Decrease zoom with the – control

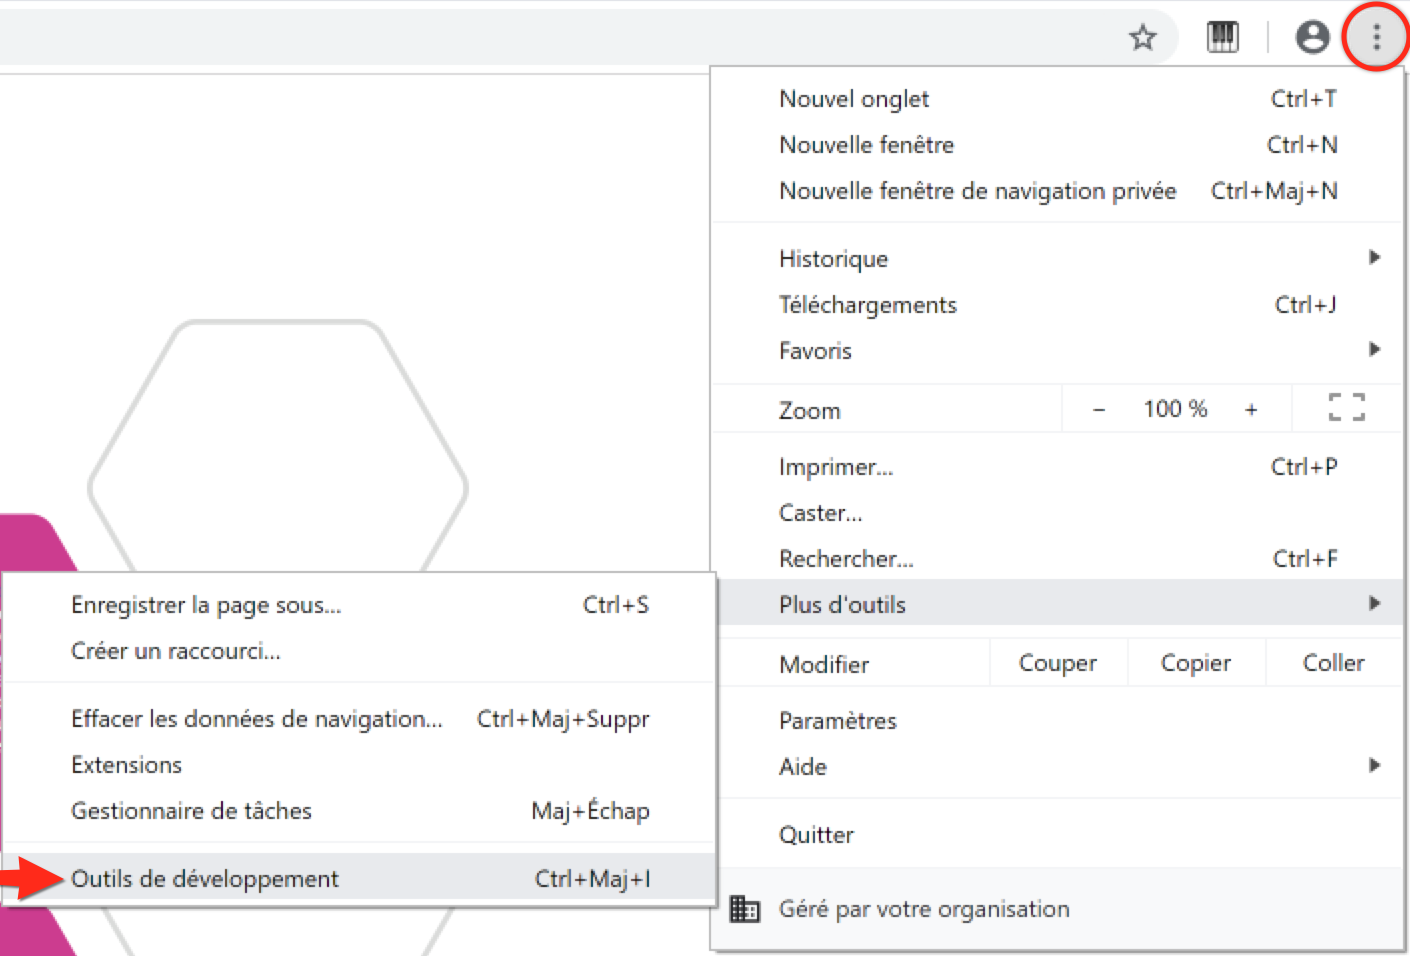(1098, 408)
